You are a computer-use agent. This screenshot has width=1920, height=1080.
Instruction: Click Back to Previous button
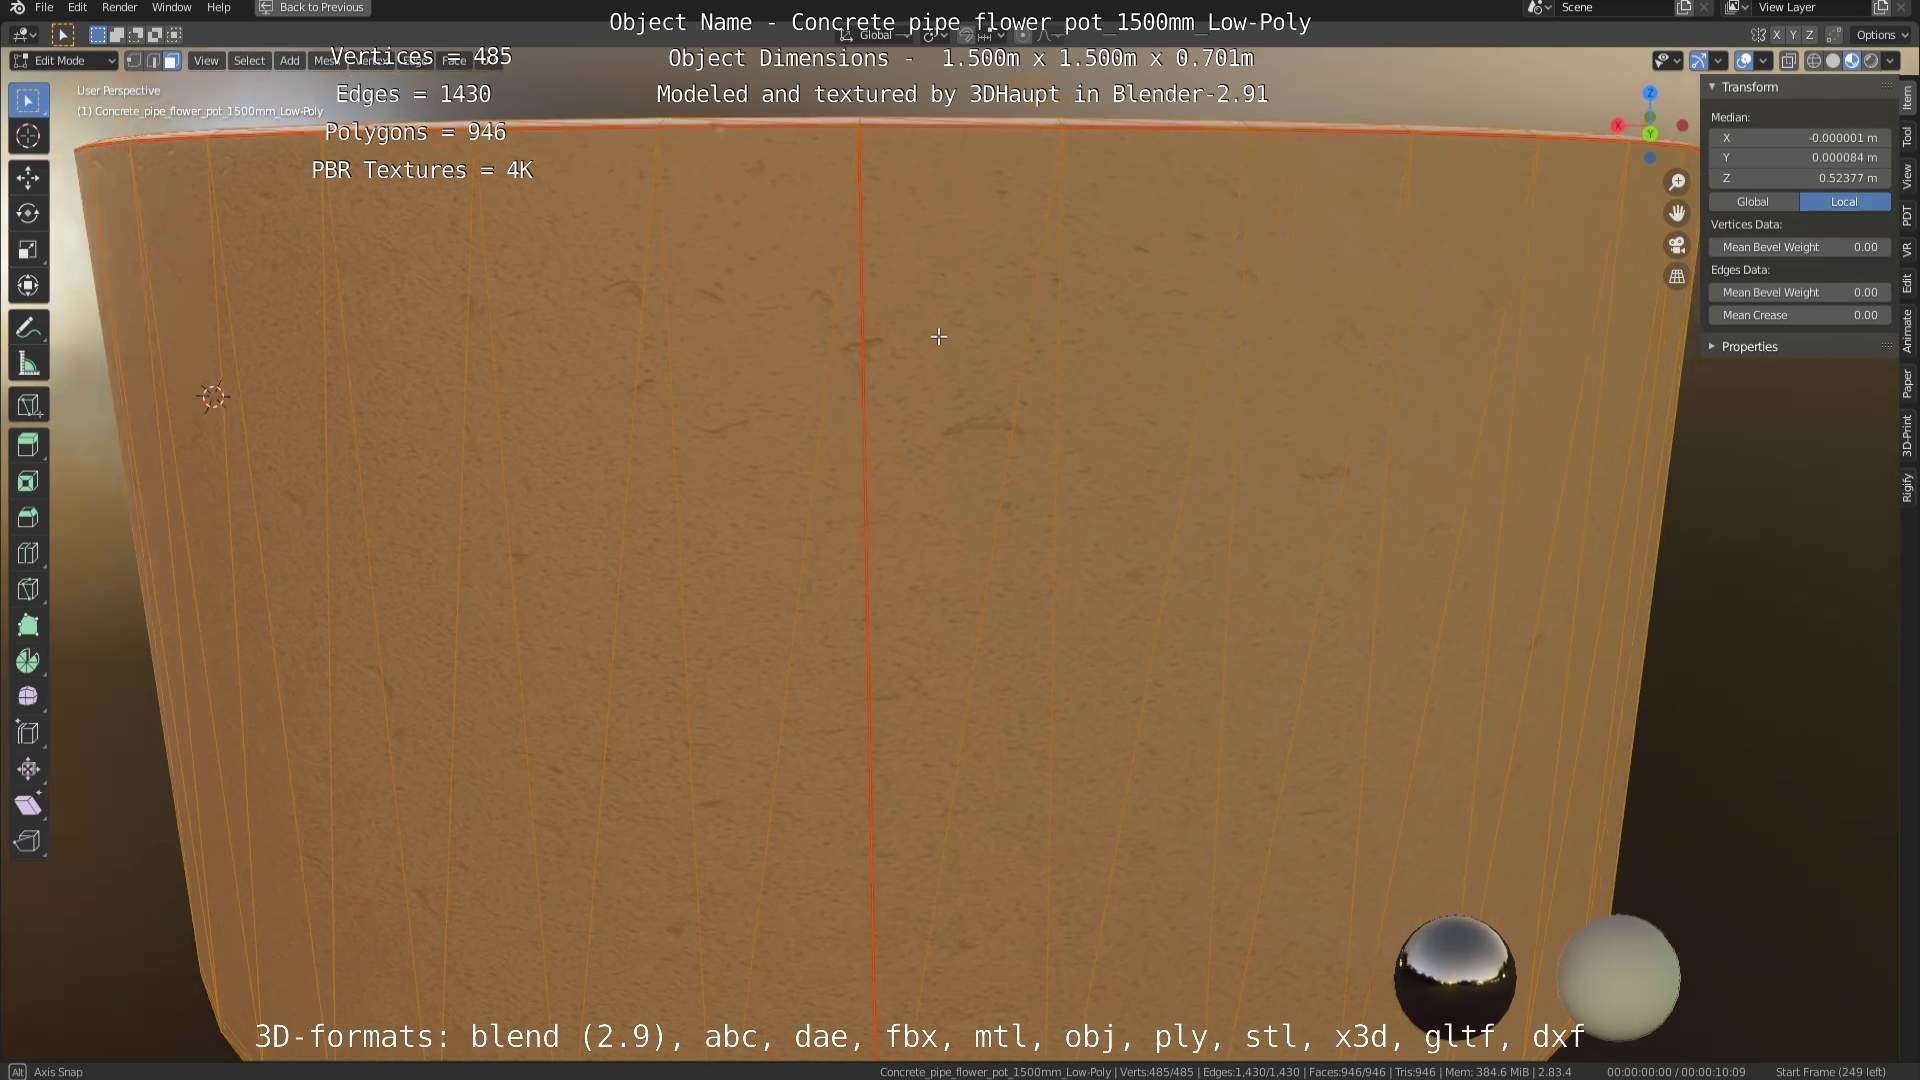(x=312, y=7)
